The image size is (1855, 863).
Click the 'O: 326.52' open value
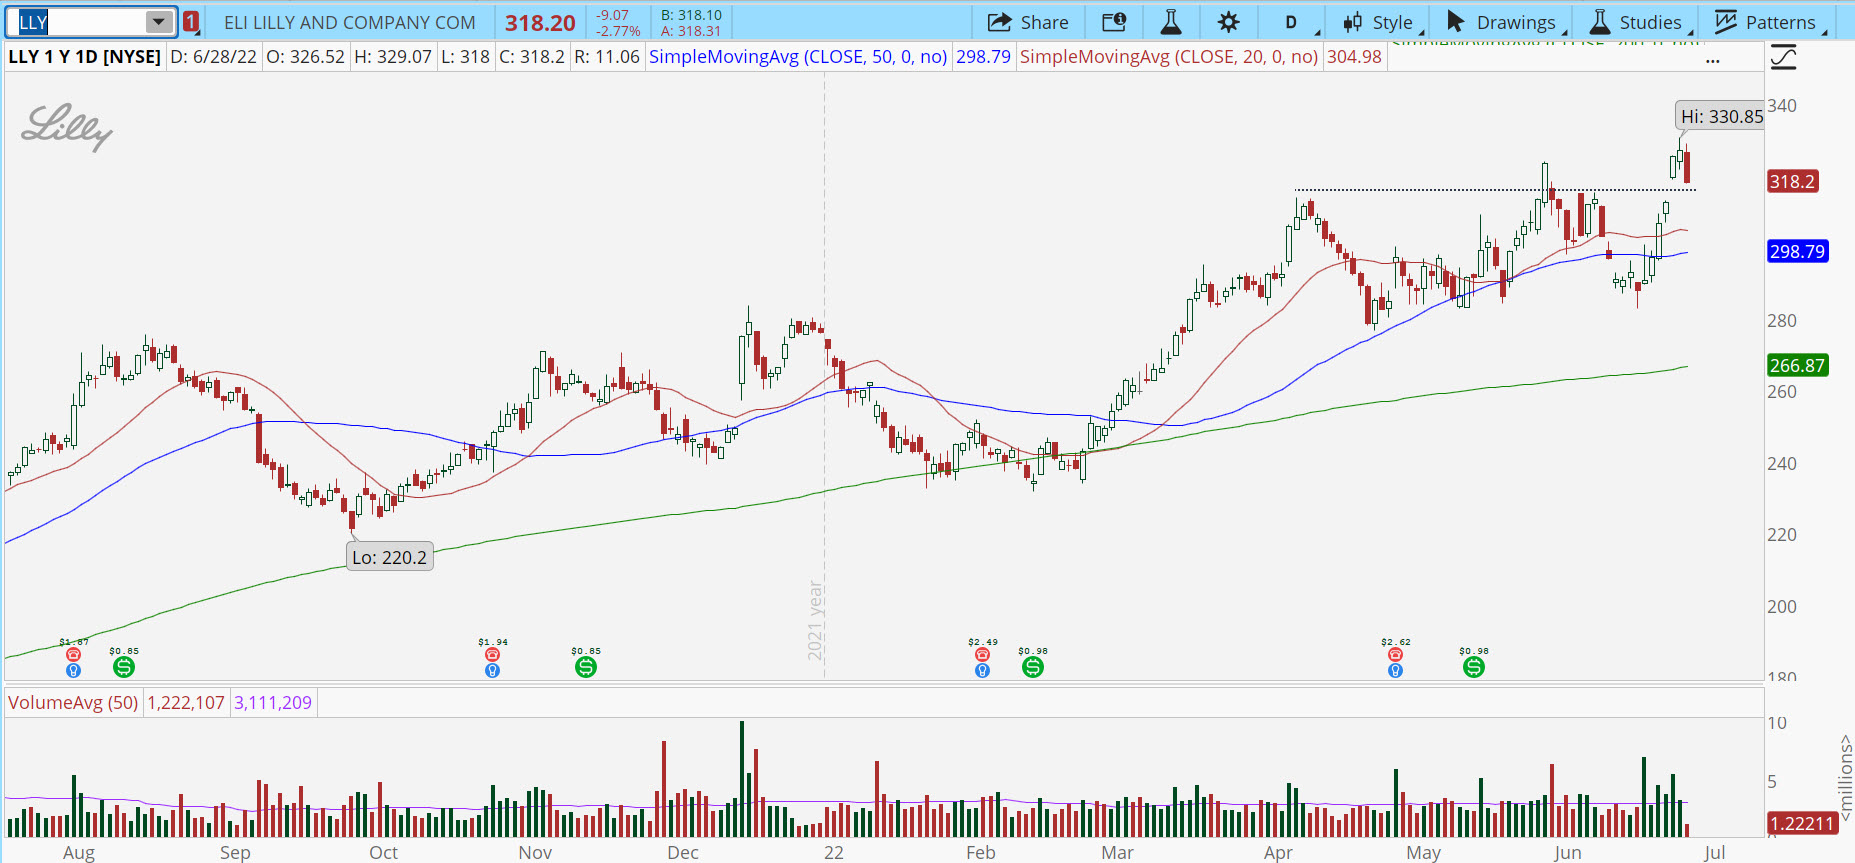pyautogui.click(x=306, y=57)
